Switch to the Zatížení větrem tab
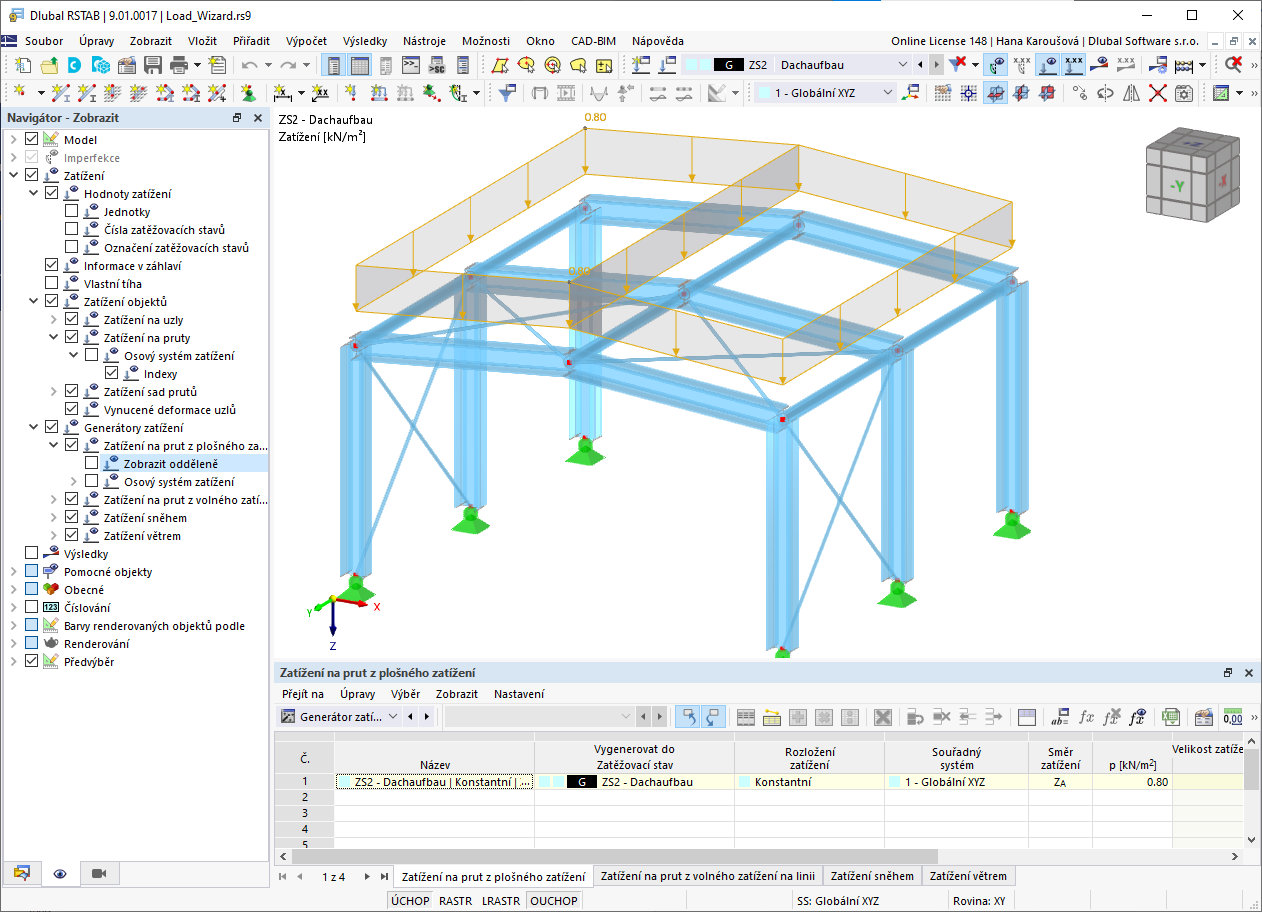This screenshot has height=912, width=1262. tap(968, 876)
